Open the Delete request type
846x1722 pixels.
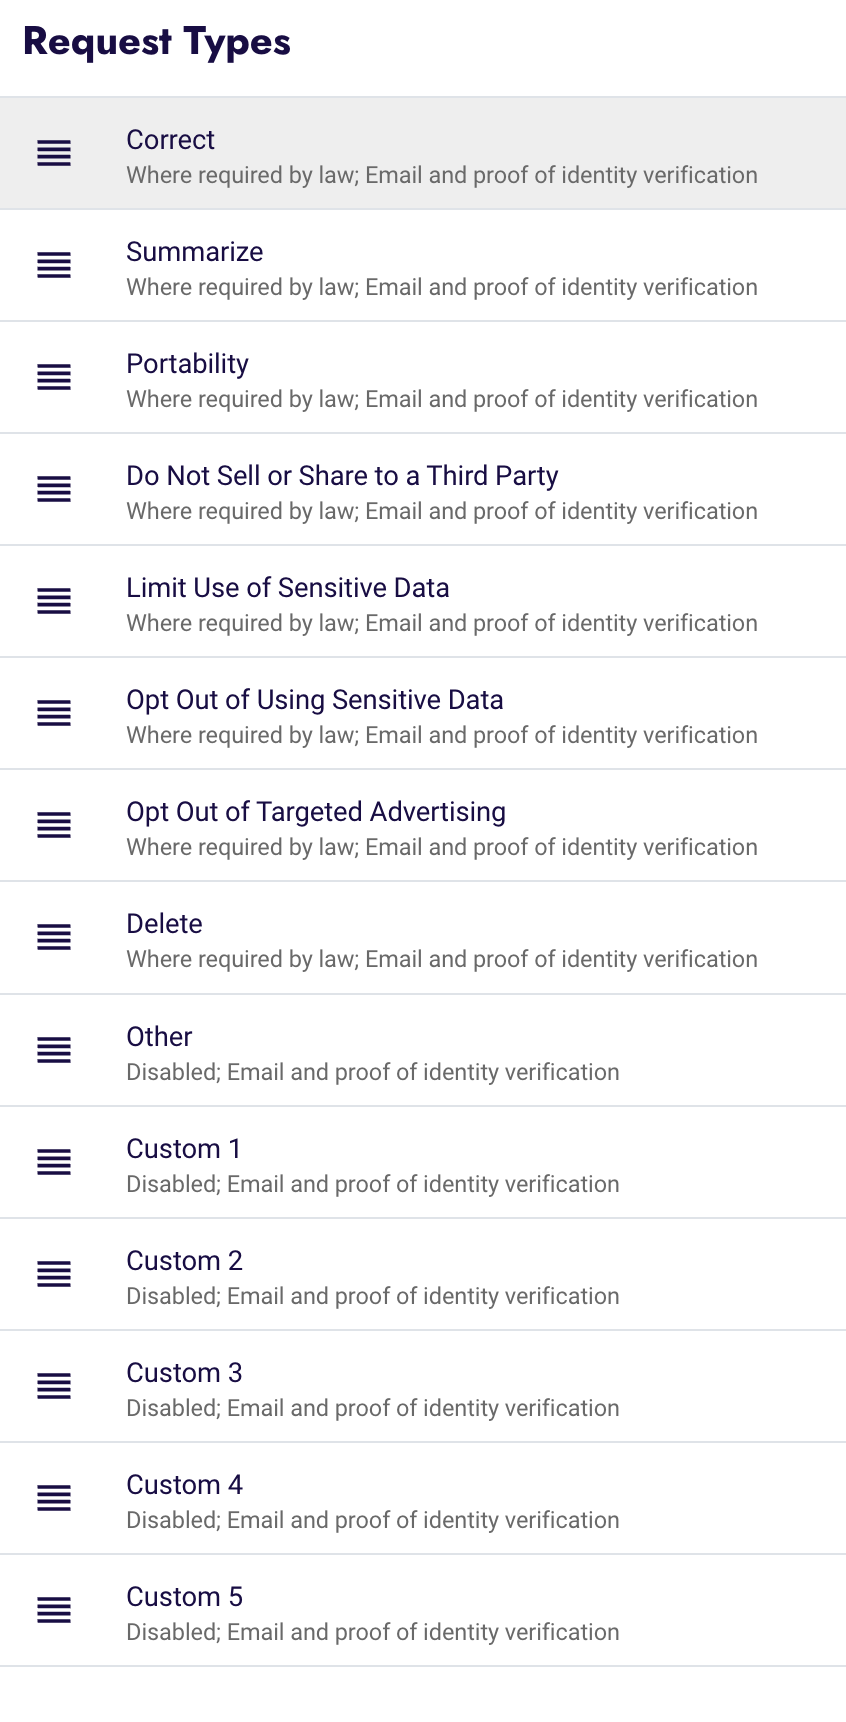click(x=423, y=937)
